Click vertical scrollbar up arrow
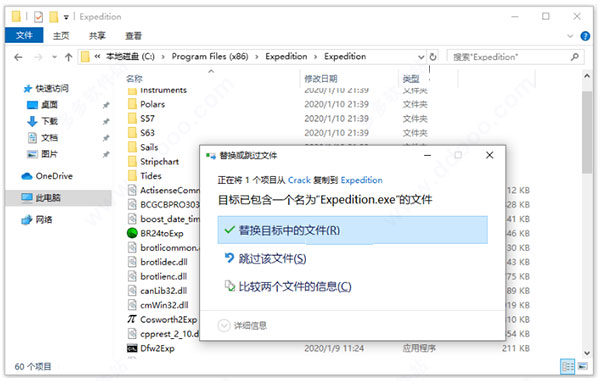This screenshot has width=600, height=381. point(587,76)
